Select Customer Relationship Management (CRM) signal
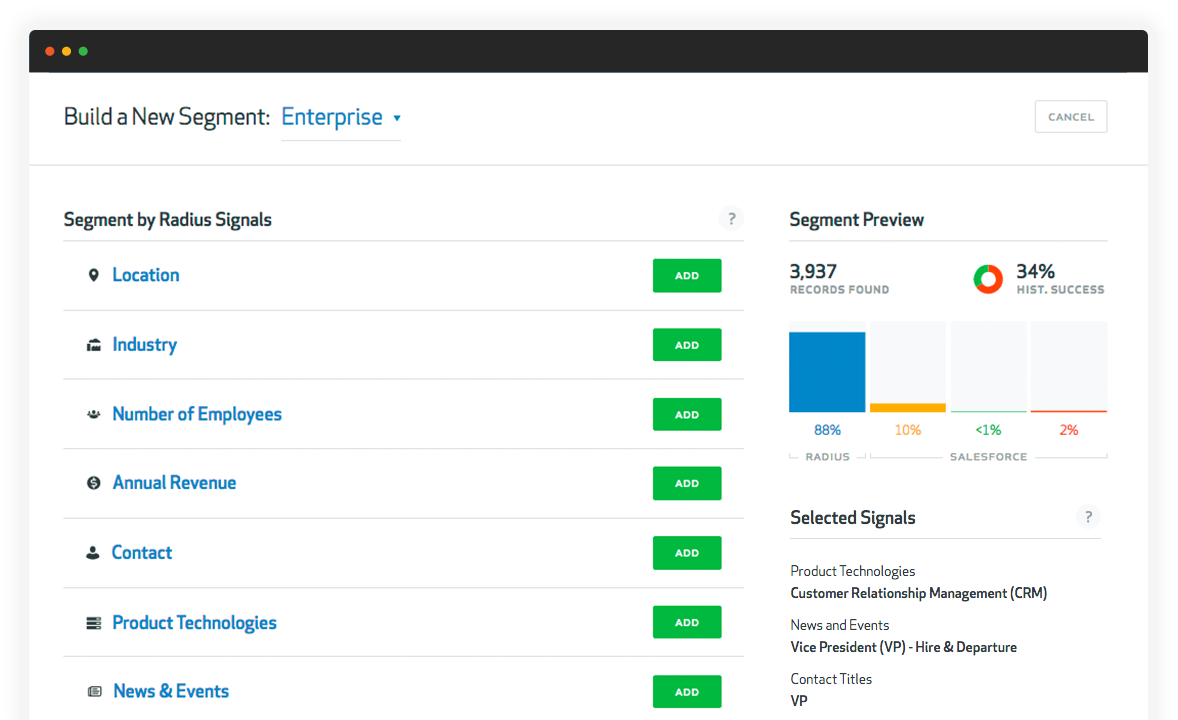 click(918, 594)
